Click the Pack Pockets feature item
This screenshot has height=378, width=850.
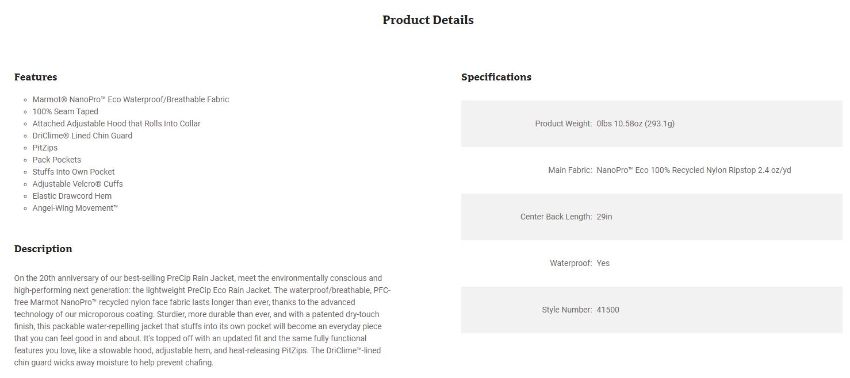coord(56,159)
